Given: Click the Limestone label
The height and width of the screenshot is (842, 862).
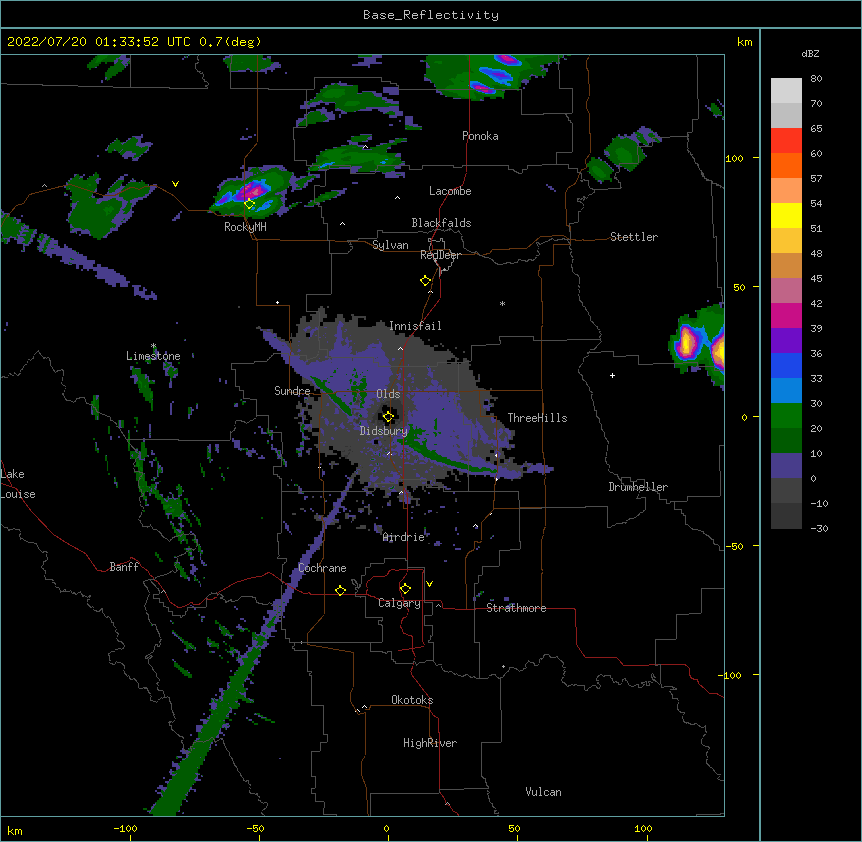Looking at the screenshot, I should point(153,356).
